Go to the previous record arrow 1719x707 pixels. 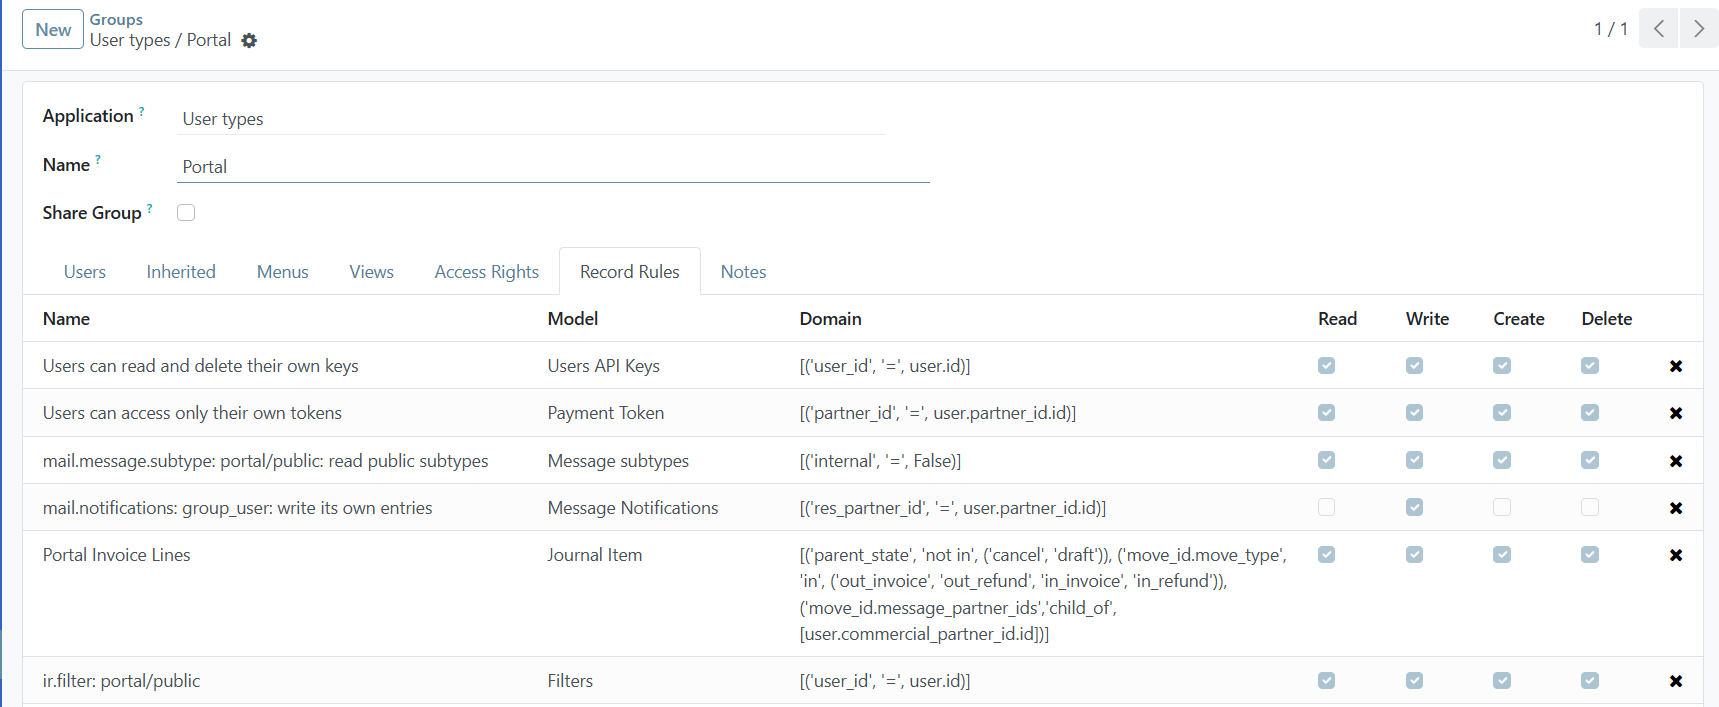1658,29
